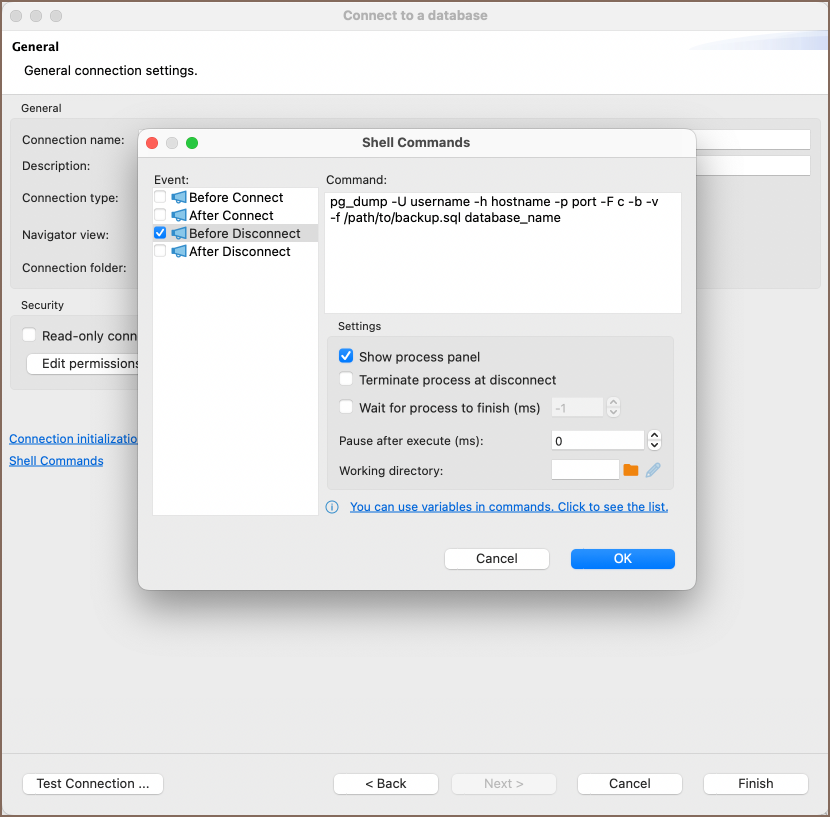830x817 pixels.
Task: Toggle Wait for process to finish
Action: [x=346, y=407]
